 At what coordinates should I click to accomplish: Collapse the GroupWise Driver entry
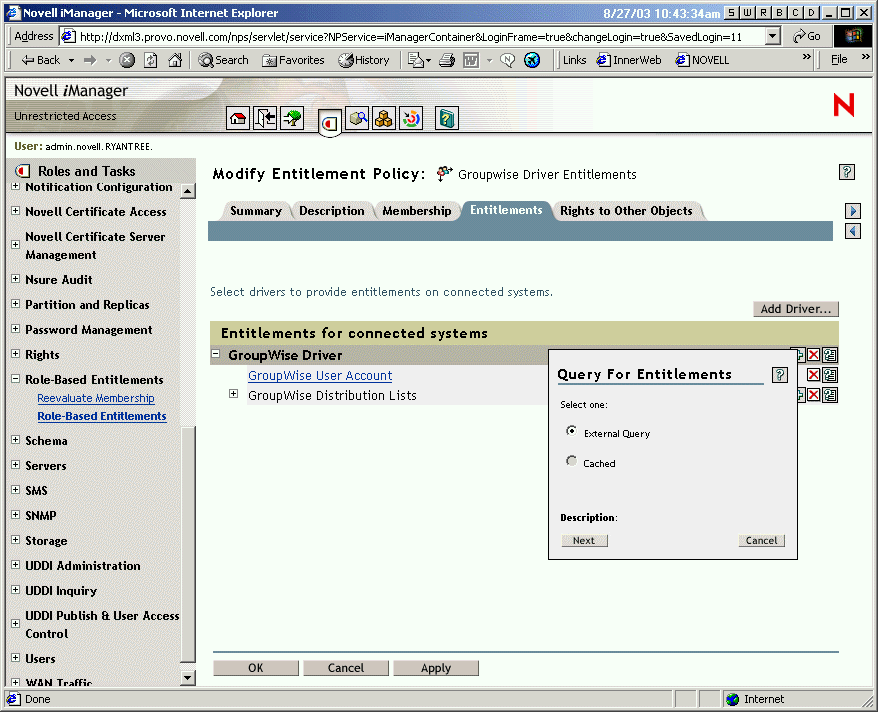tap(215, 354)
